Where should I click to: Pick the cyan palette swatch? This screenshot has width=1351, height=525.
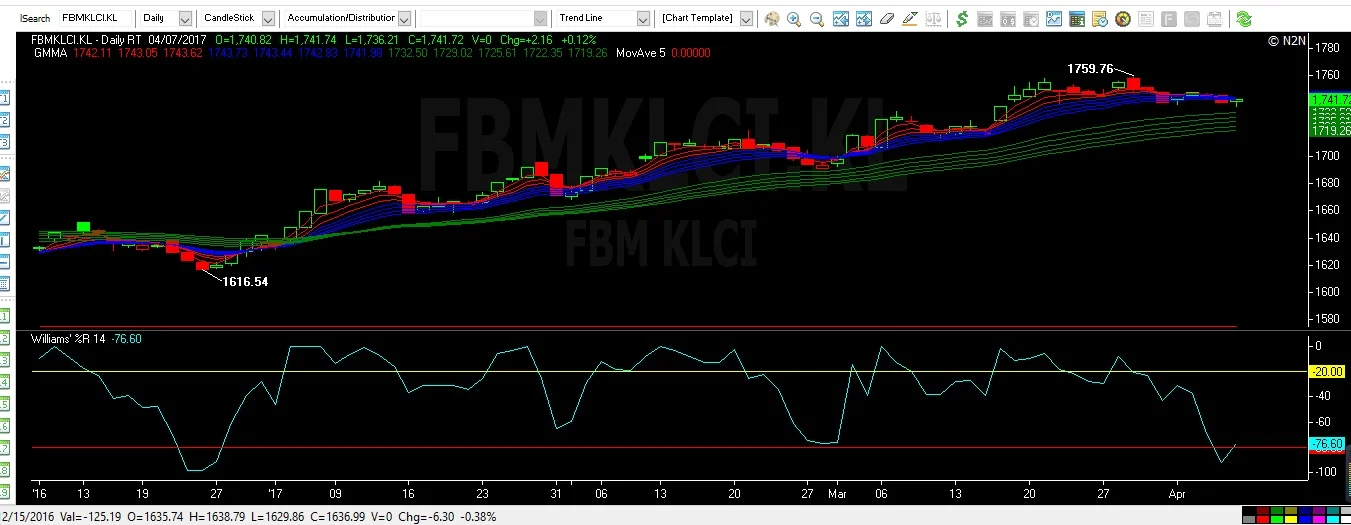click(1333, 519)
